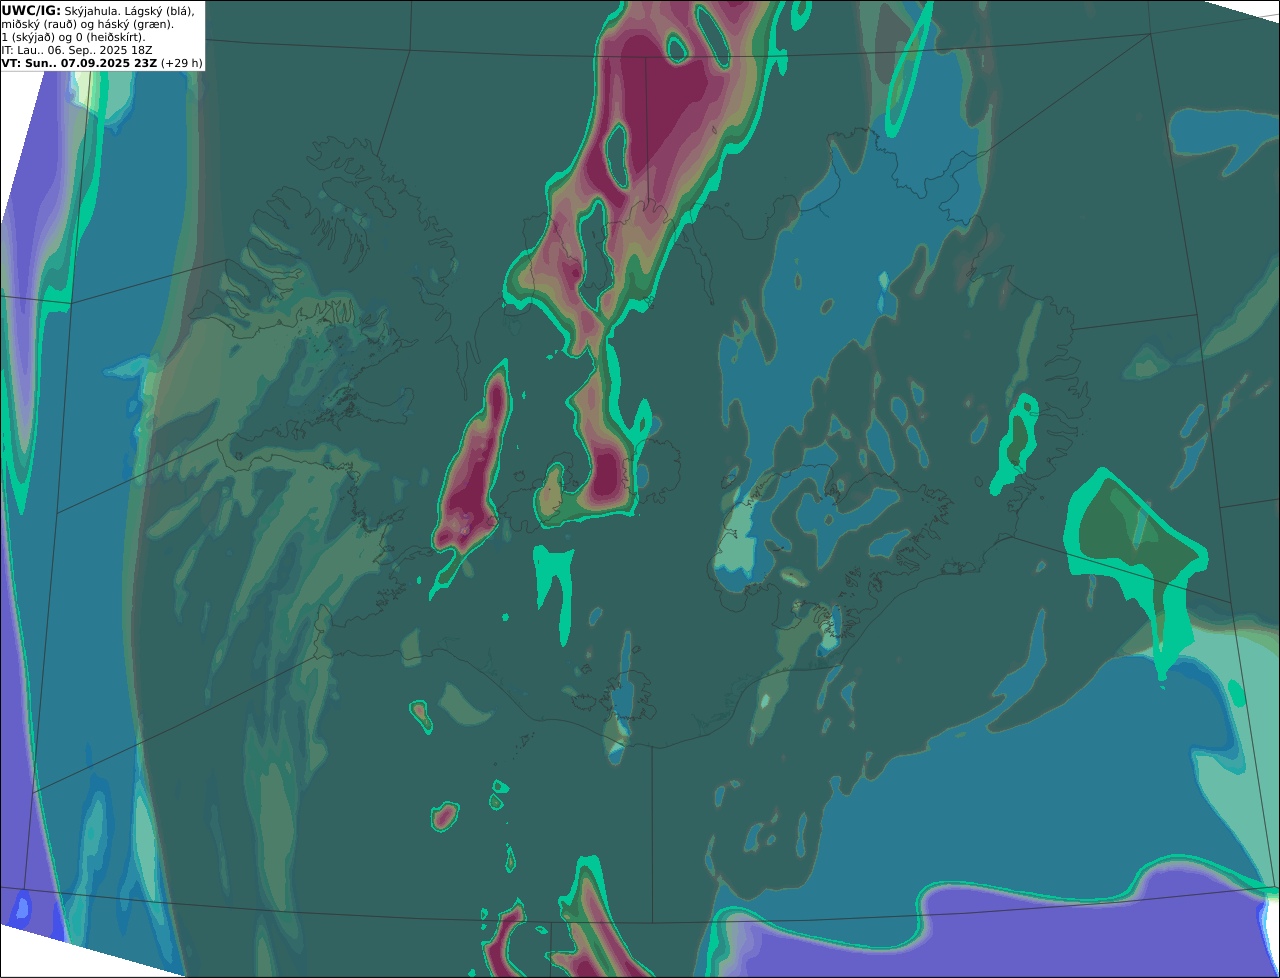The image size is (1280, 978).
Task: Click the 'UWC/IG:' bold title text
Action: (31, 10)
